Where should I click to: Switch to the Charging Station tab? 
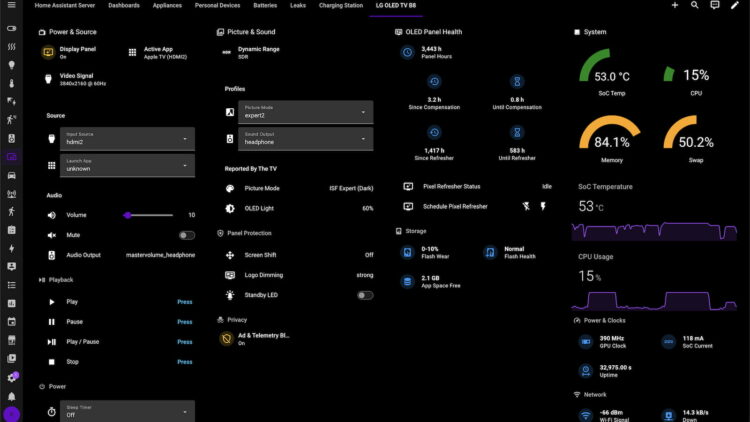pos(341,5)
